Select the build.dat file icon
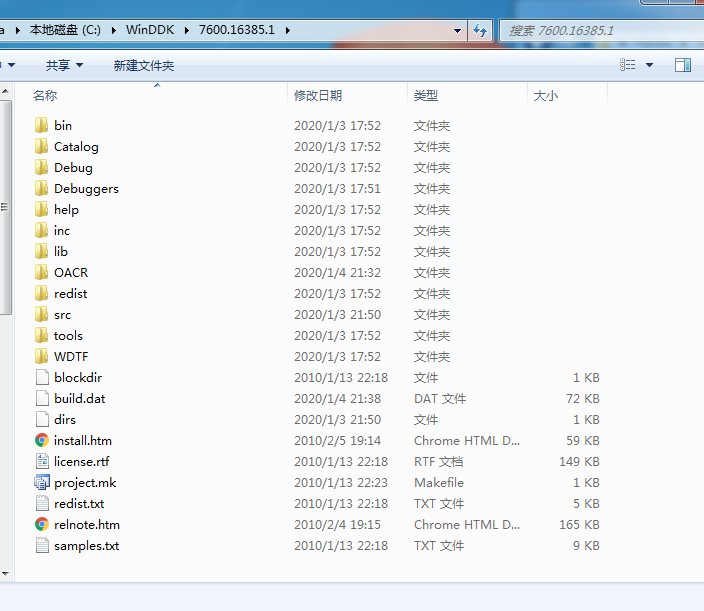Screen dimensions: 704x611 (42, 399)
